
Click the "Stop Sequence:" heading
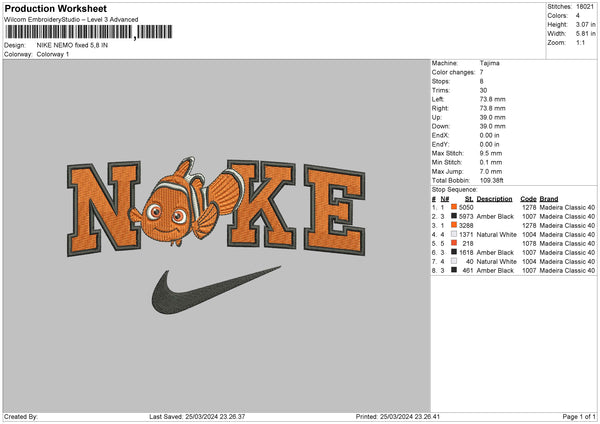pos(455,190)
